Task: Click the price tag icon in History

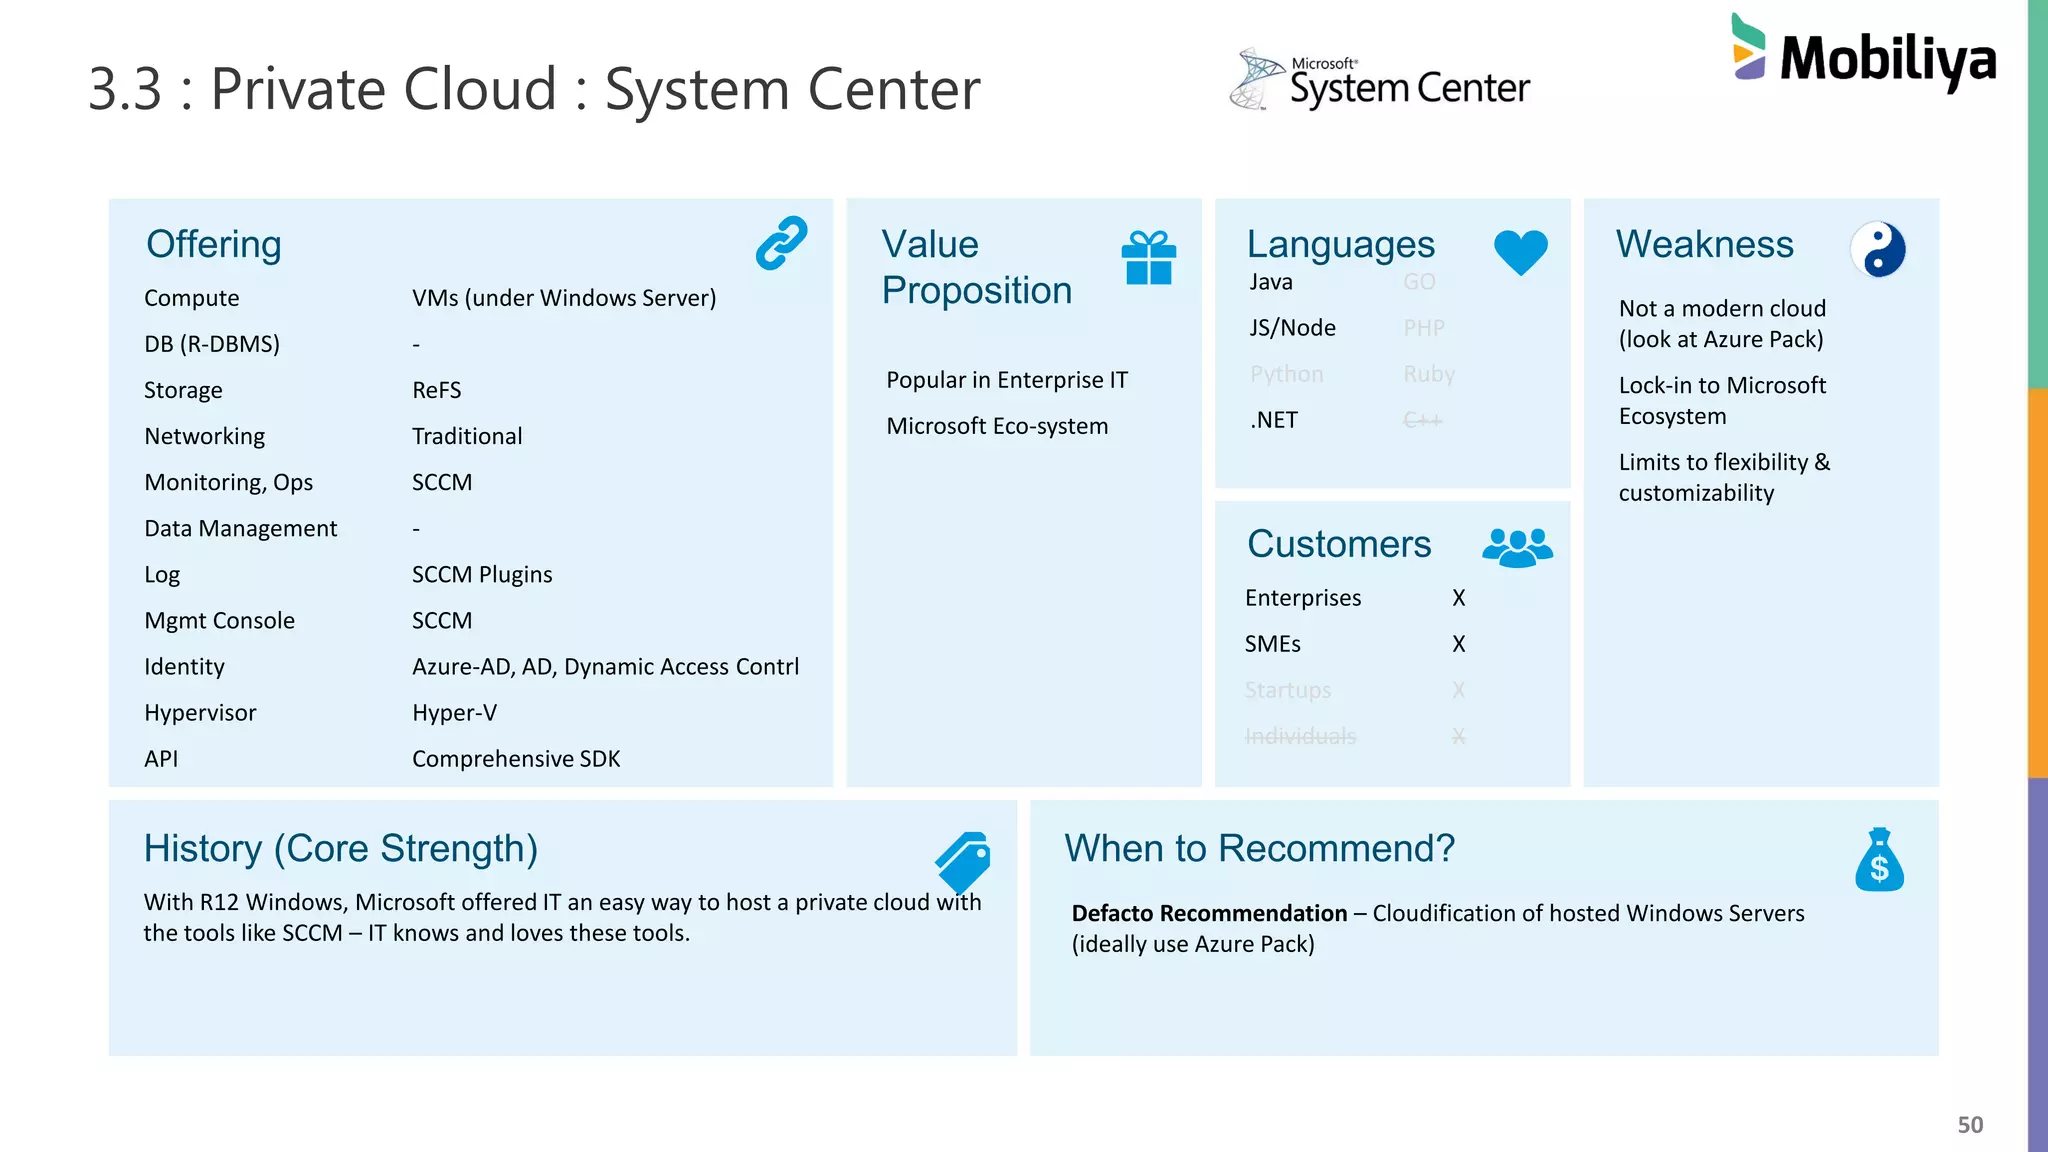Action: pos(963,862)
